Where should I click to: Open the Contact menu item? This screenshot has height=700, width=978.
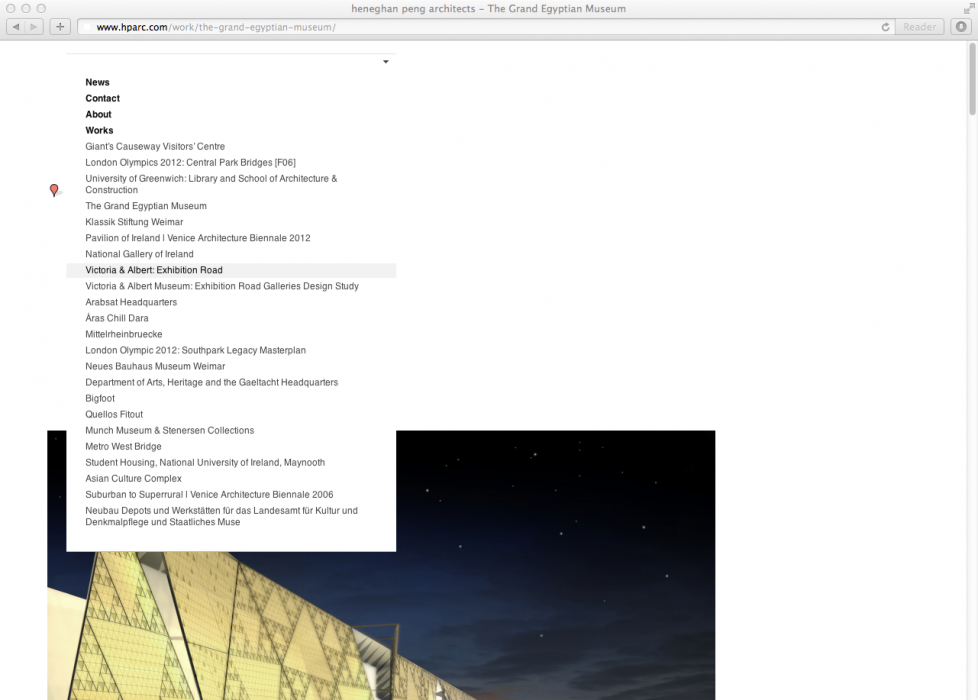coord(102,99)
